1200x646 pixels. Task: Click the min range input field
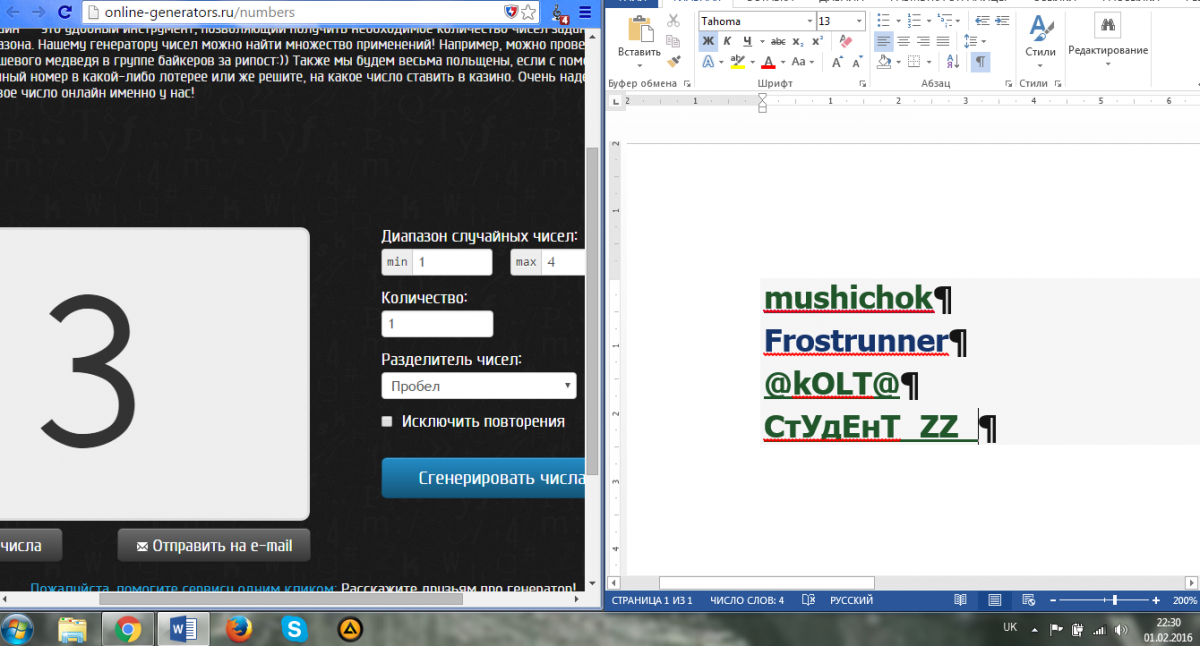(x=453, y=262)
